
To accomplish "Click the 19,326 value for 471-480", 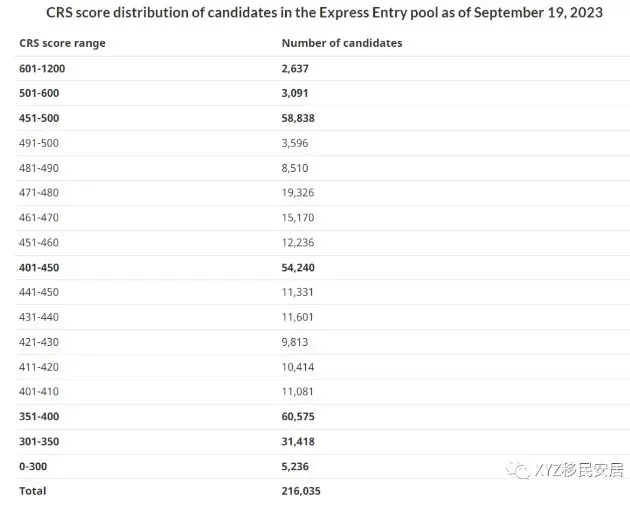I will point(298,193).
